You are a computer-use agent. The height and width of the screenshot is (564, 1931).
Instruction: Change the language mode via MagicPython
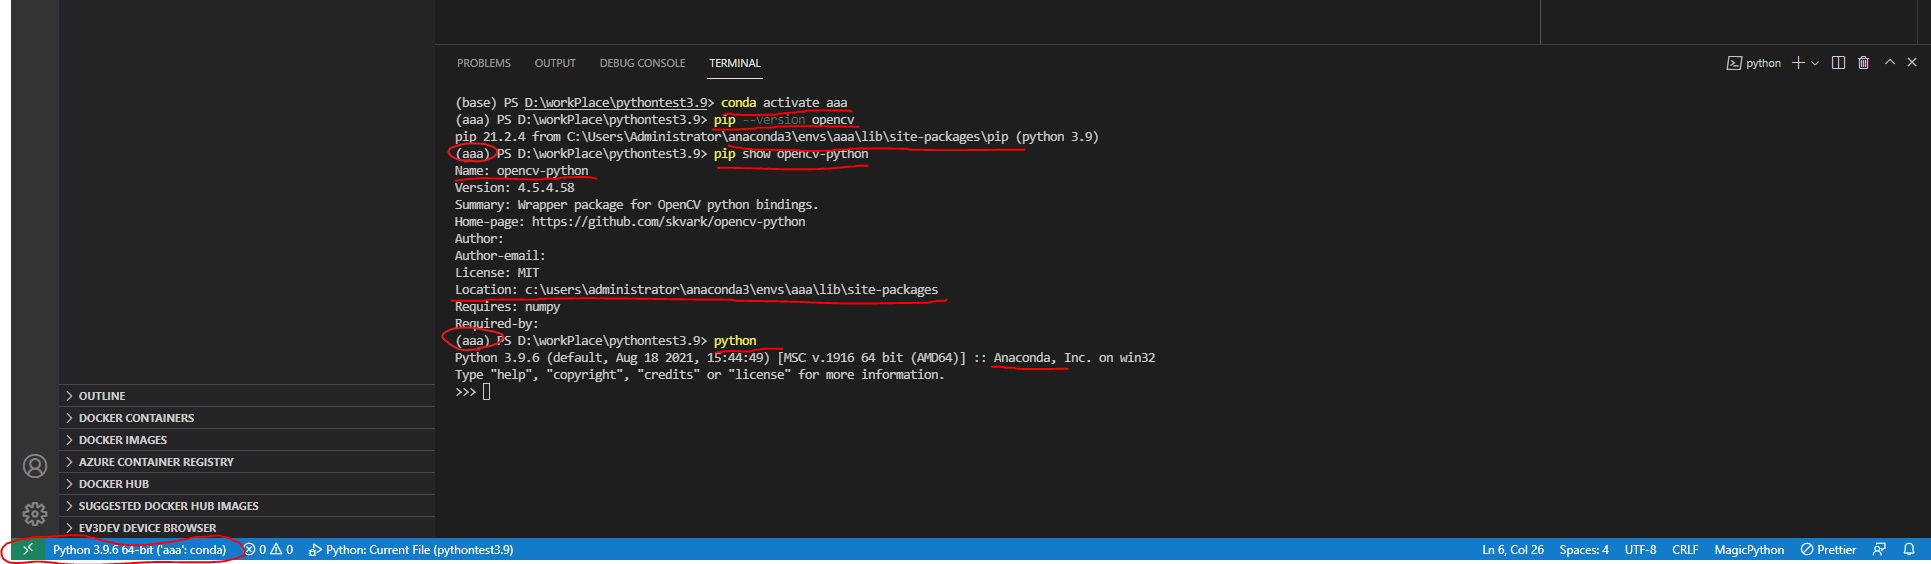pyautogui.click(x=1749, y=549)
